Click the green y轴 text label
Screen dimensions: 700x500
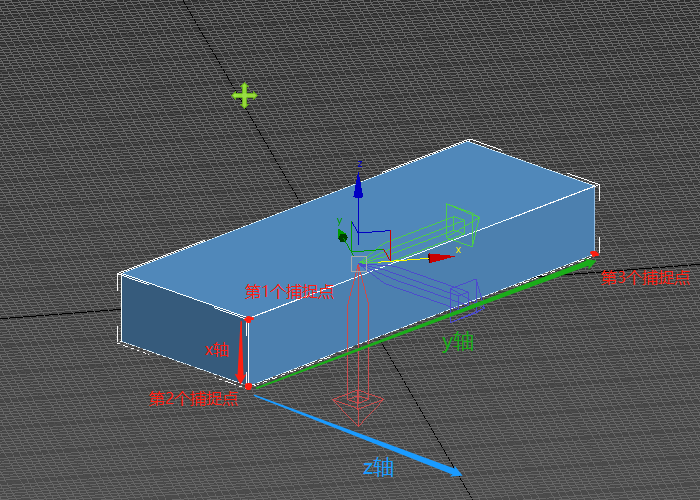pos(458,342)
